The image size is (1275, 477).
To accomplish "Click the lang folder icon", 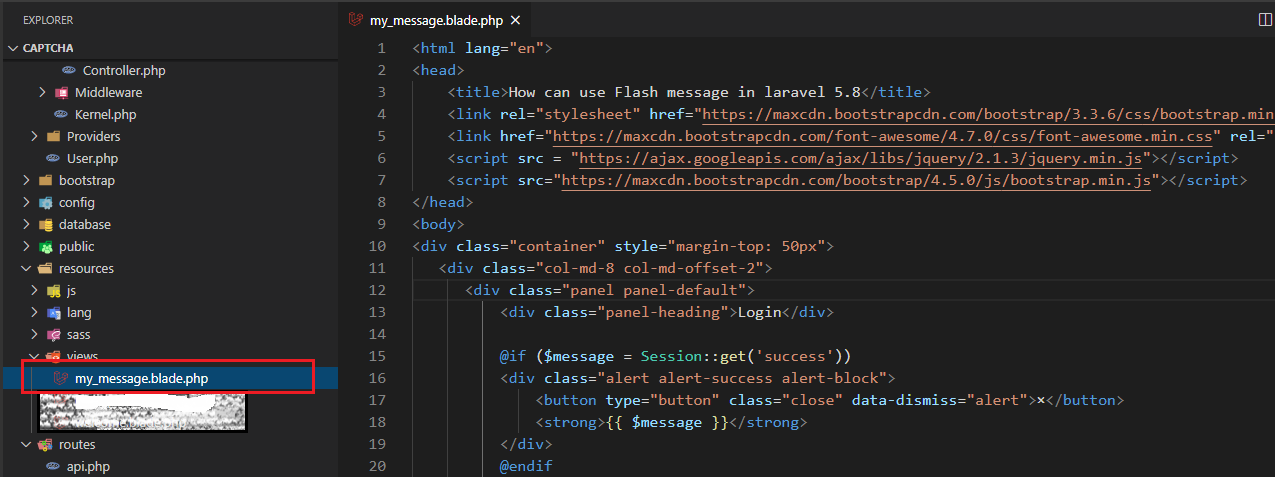I will coord(54,313).
